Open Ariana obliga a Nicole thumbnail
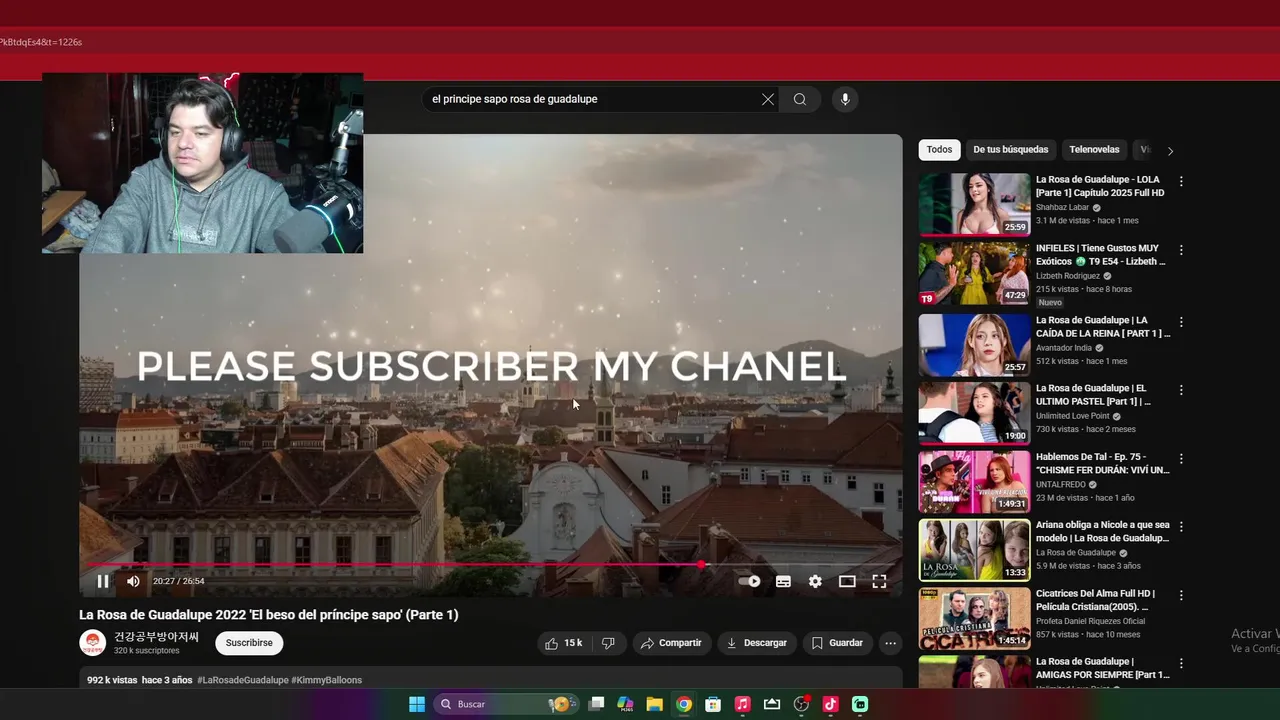This screenshot has height=720, width=1280. click(974, 549)
